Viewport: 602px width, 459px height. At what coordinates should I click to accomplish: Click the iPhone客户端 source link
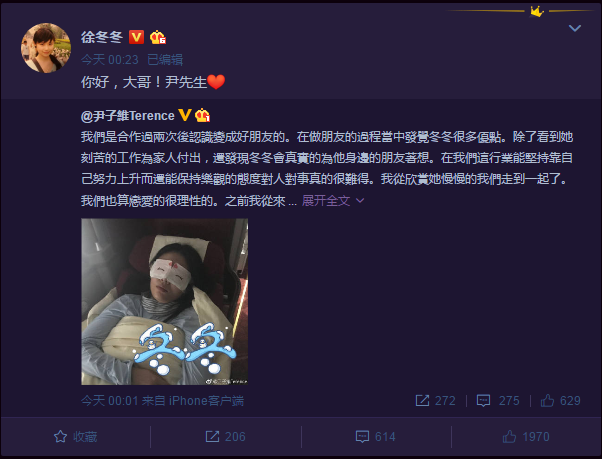click(207, 401)
